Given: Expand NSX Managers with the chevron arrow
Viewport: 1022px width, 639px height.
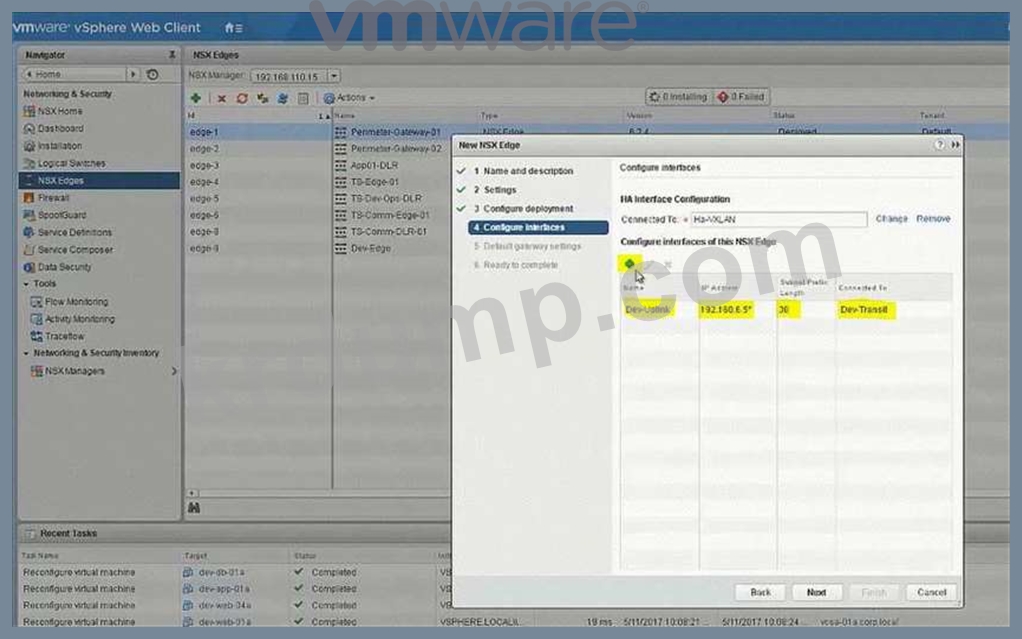Looking at the screenshot, I should coord(174,371).
